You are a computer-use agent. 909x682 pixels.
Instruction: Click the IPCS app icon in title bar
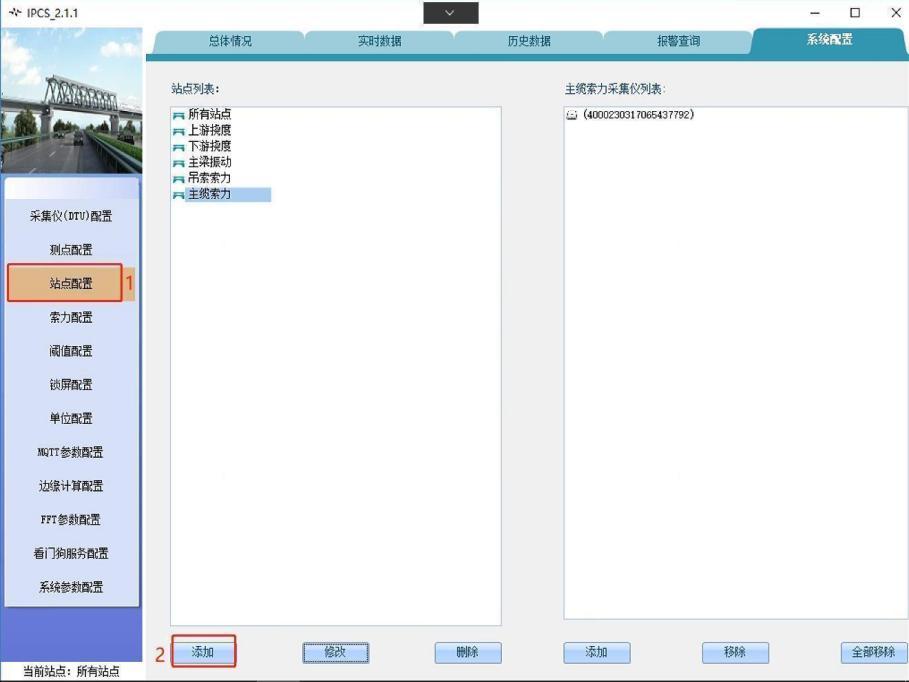coord(14,13)
